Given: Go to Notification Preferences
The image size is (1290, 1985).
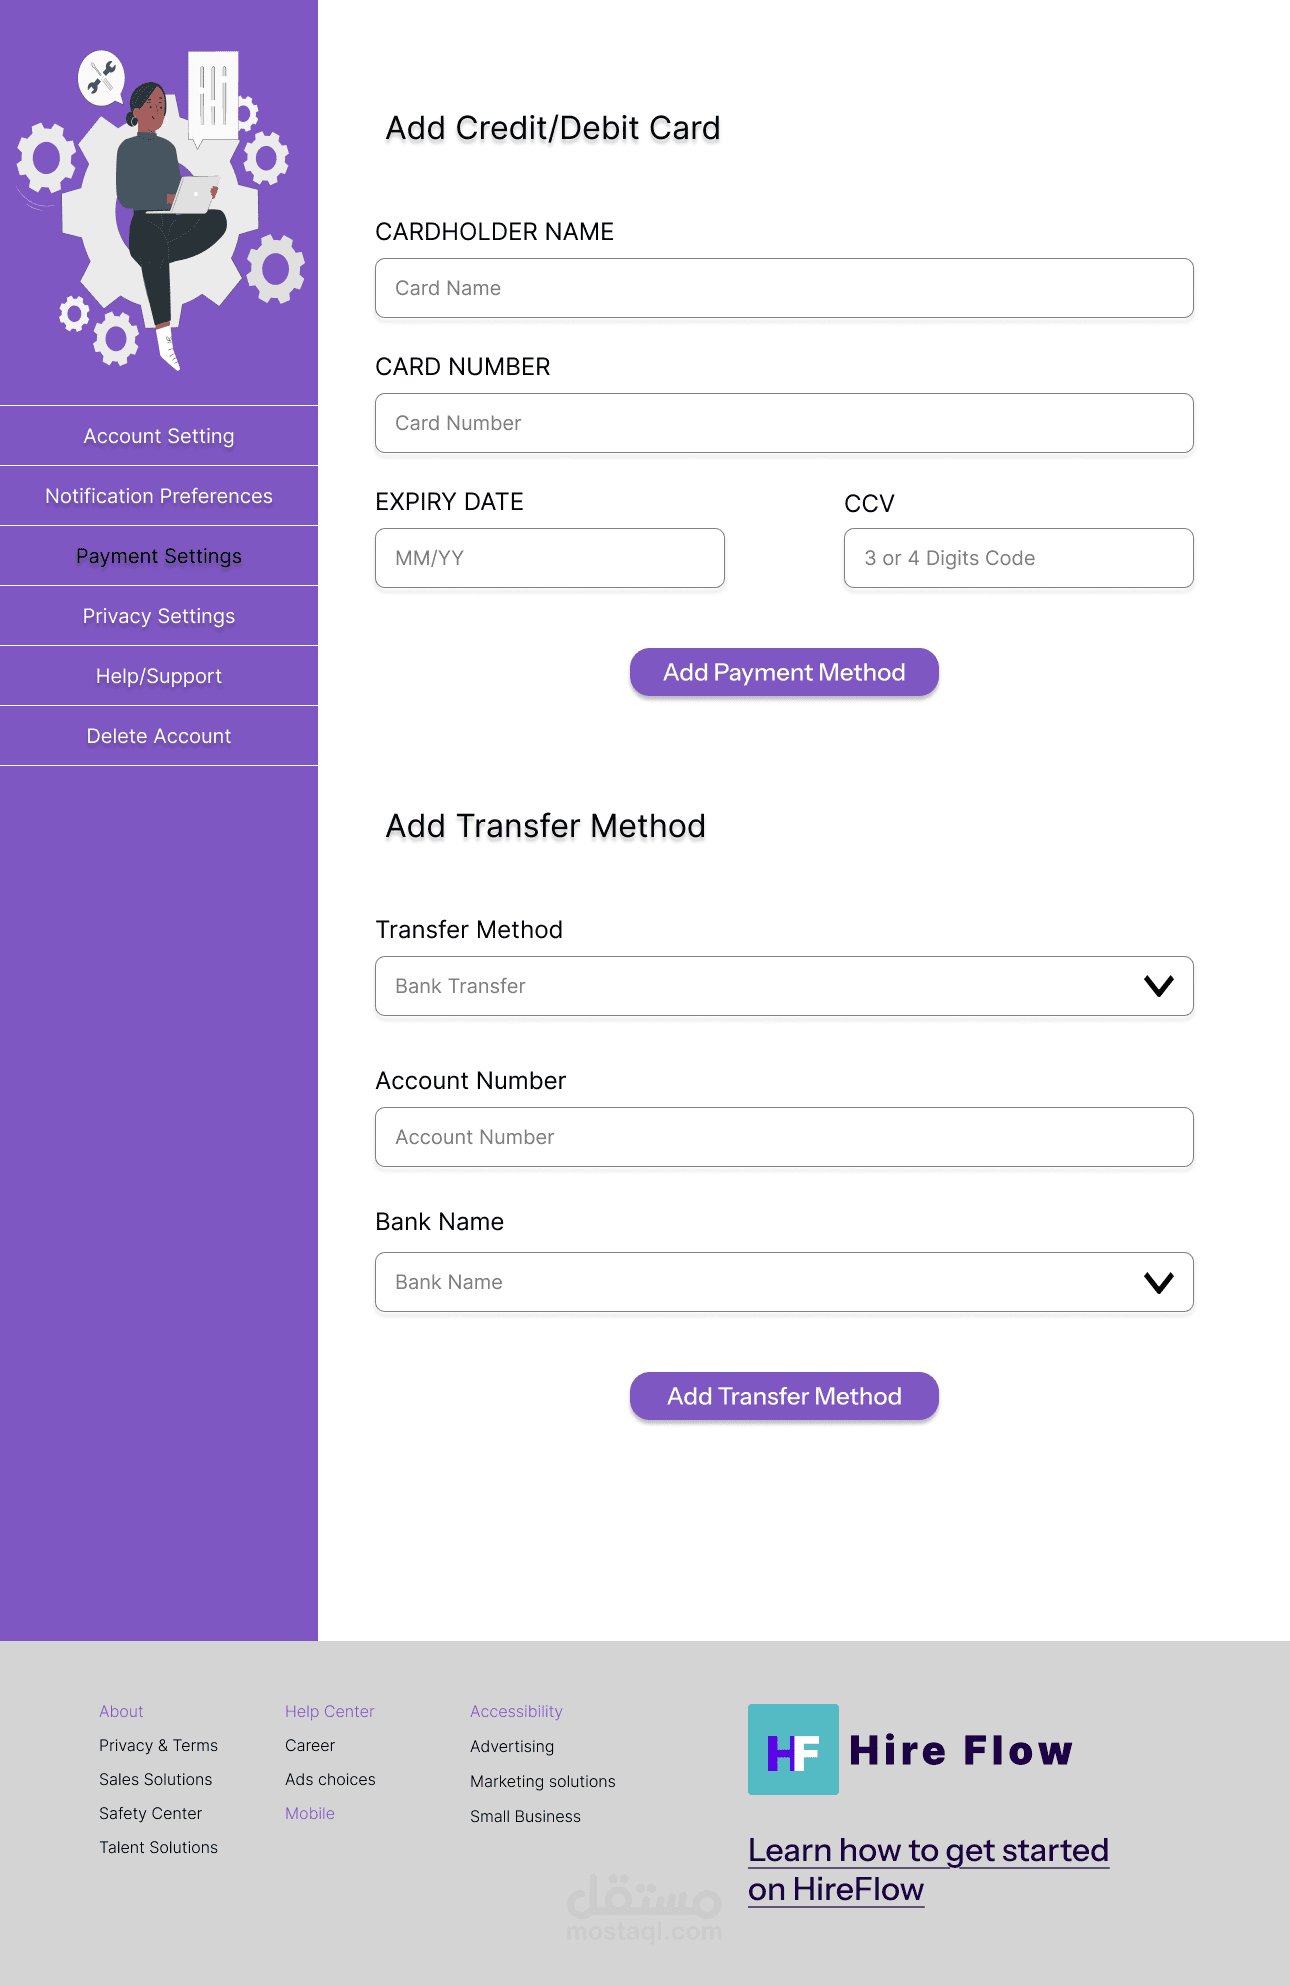Looking at the screenshot, I should [x=159, y=496].
